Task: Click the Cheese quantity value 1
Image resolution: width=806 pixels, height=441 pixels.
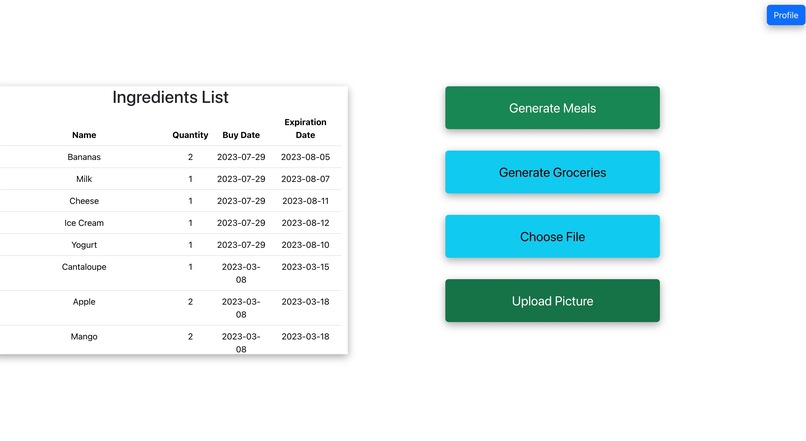Action: tap(190, 201)
